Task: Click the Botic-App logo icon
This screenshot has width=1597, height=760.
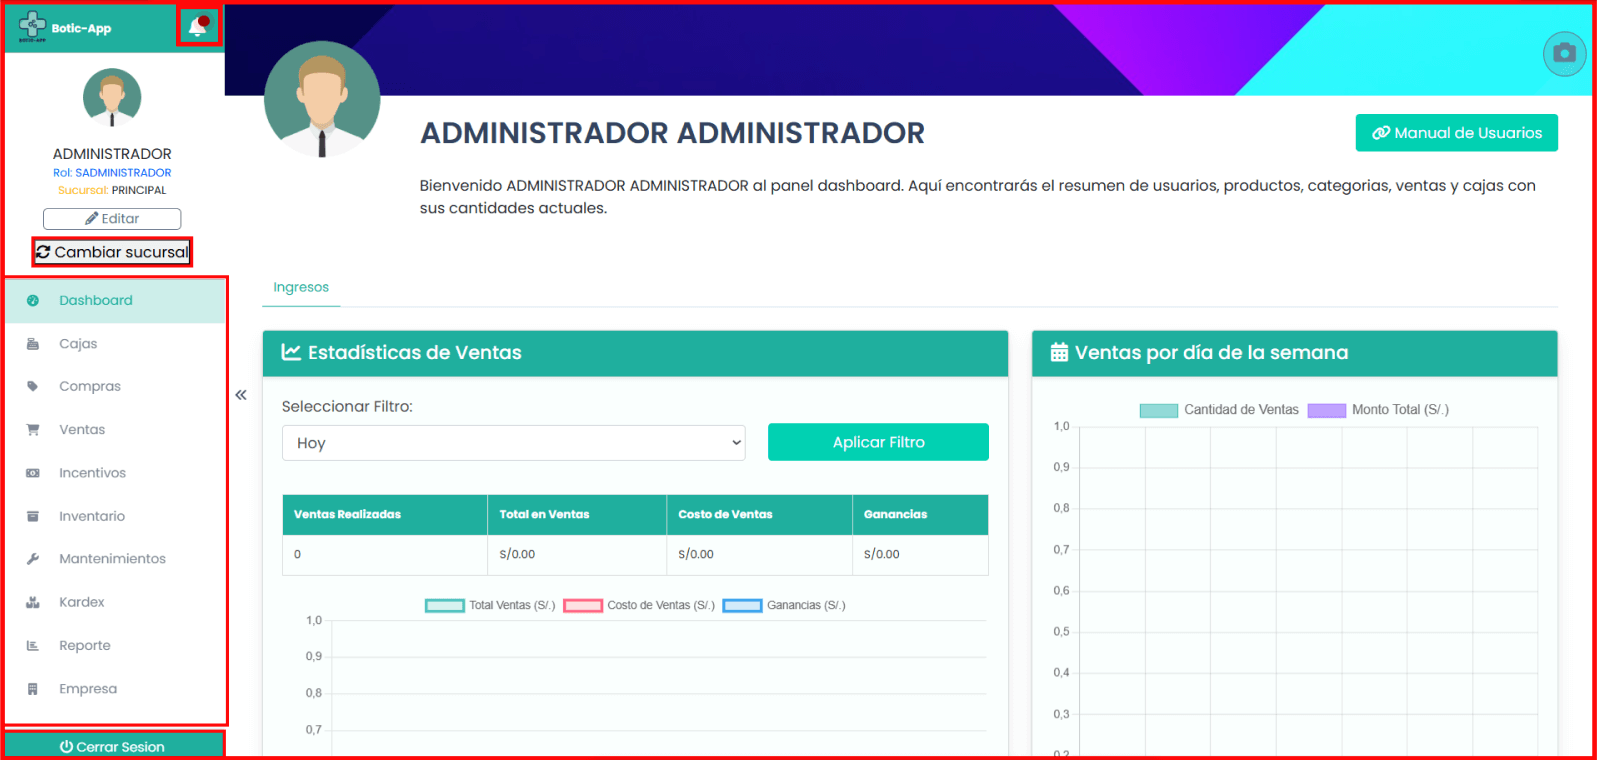Action: tap(32, 26)
